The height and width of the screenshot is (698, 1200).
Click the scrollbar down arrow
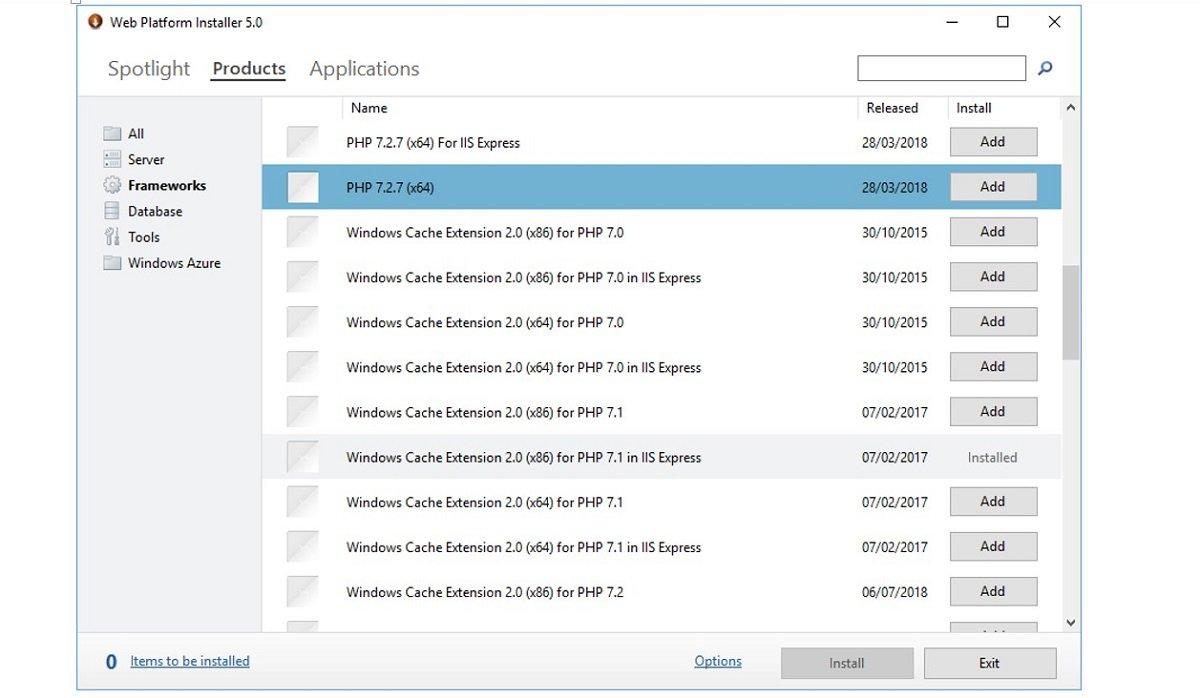pos(1071,623)
